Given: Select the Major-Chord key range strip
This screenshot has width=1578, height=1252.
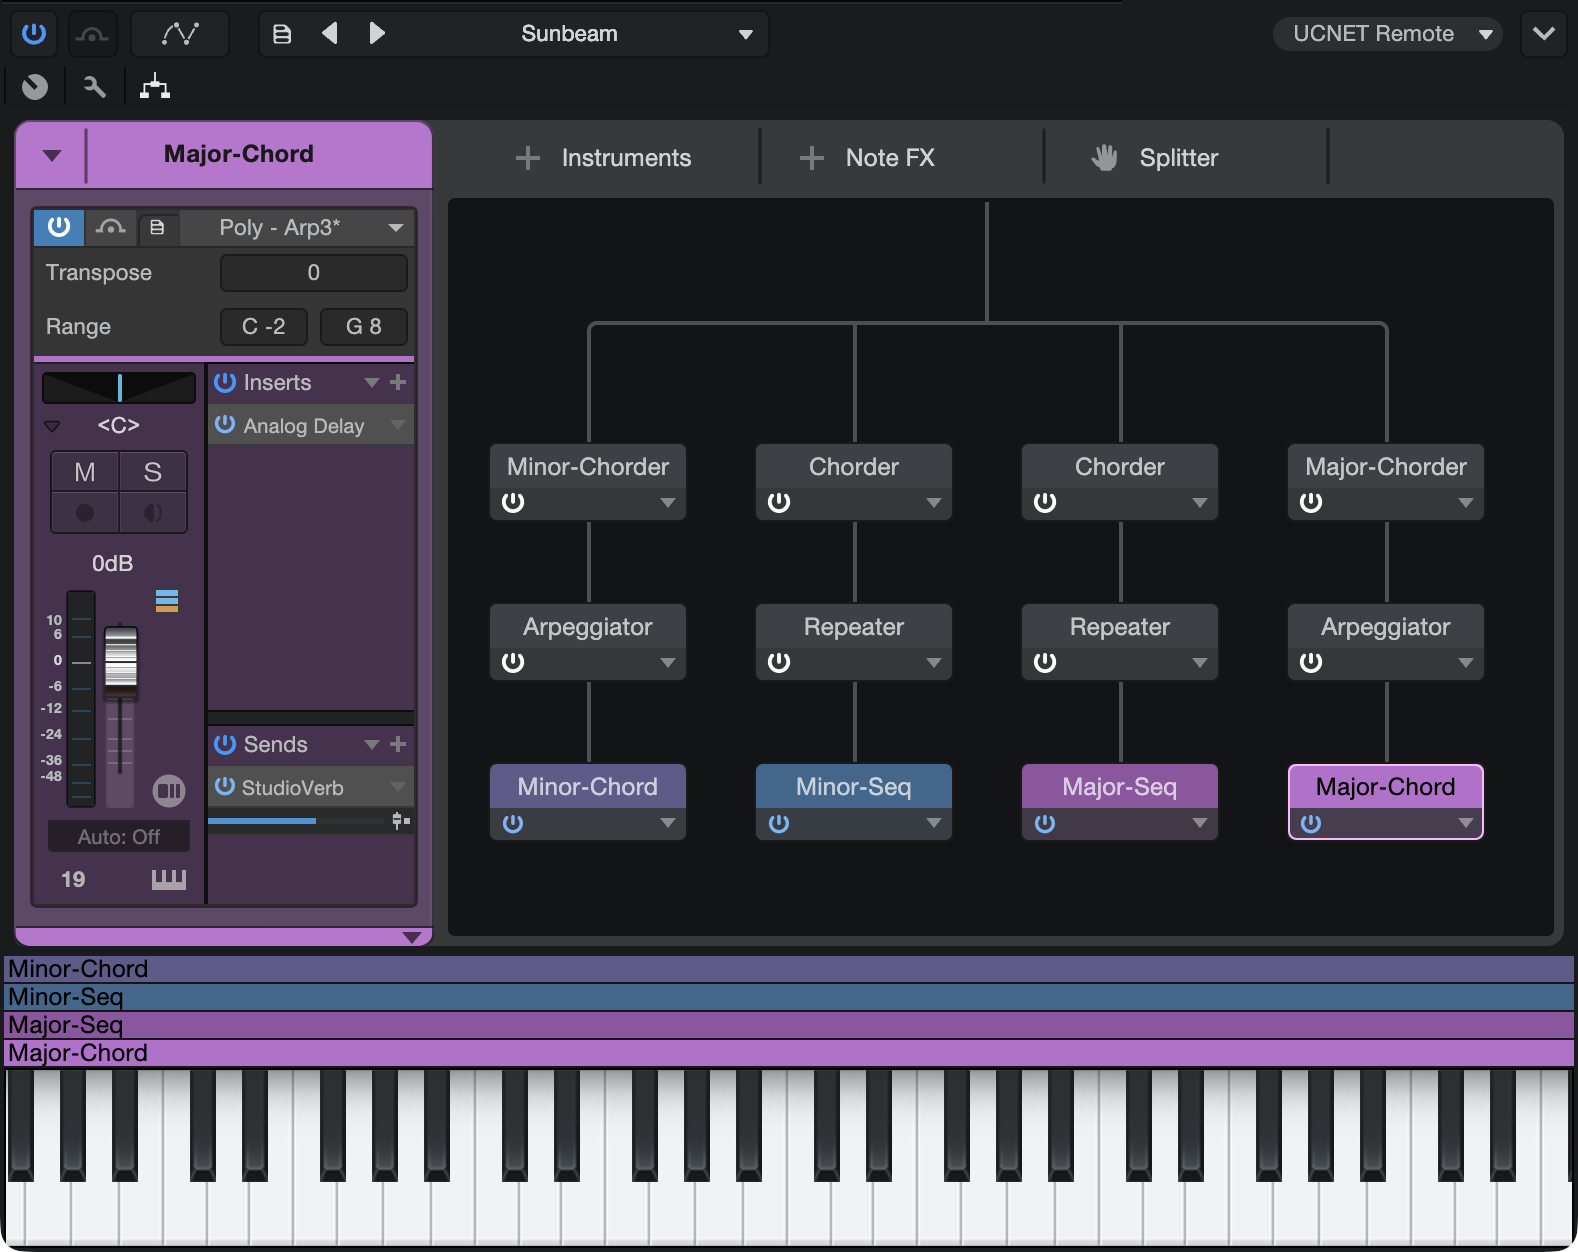Looking at the screenshot, I should tap(789, 1053).
